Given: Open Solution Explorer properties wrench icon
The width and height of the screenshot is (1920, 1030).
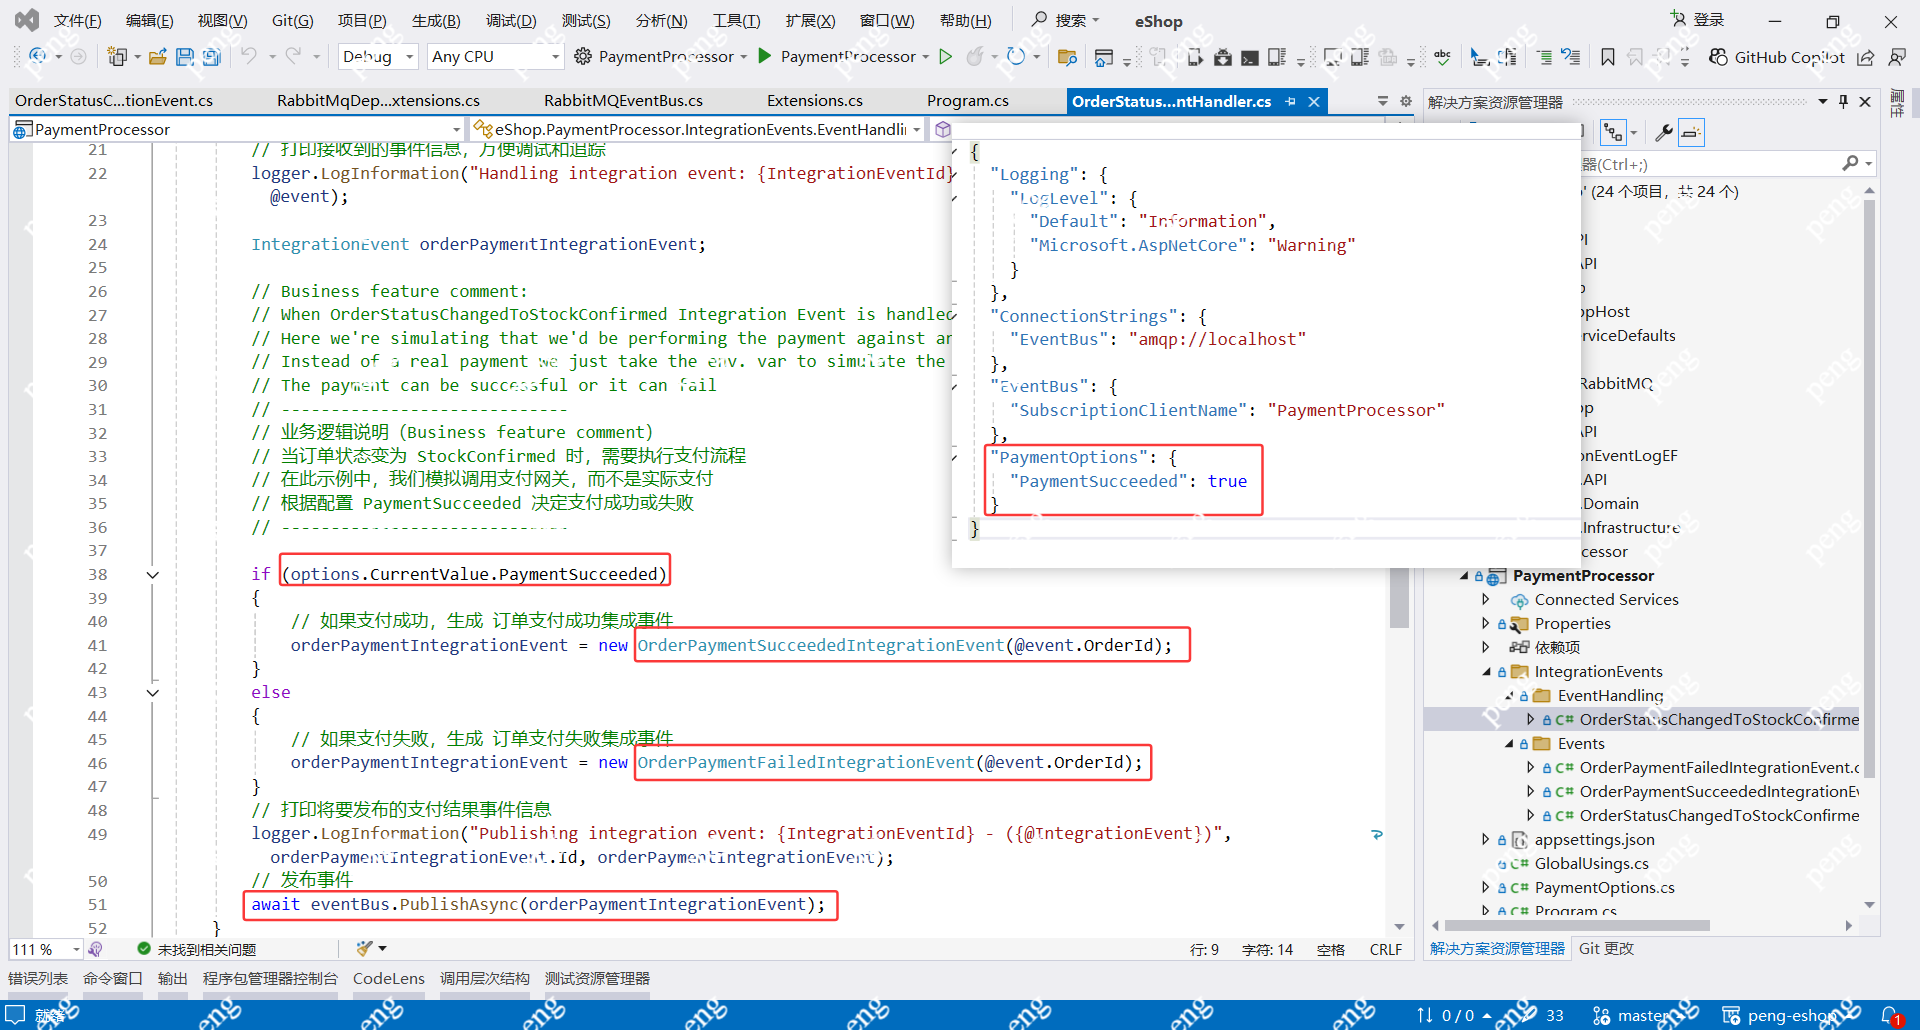Looking at the screenshot, I should click(x=1663, y=132).
